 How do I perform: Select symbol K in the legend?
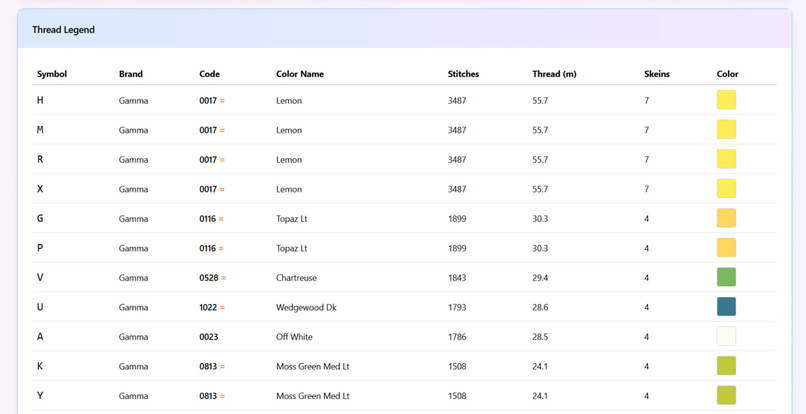[x=40, y=366]
